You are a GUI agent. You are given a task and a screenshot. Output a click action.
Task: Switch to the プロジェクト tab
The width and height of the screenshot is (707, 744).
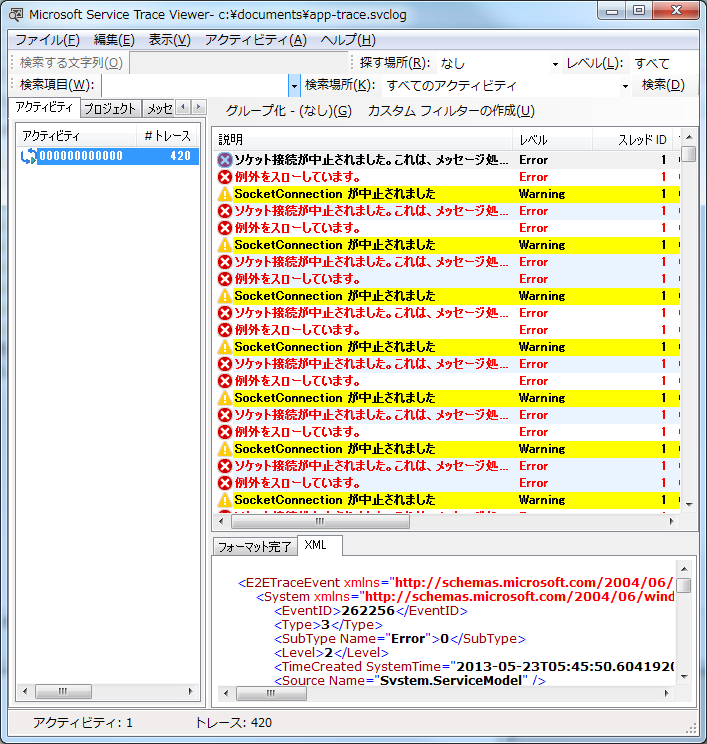point(110,109)
